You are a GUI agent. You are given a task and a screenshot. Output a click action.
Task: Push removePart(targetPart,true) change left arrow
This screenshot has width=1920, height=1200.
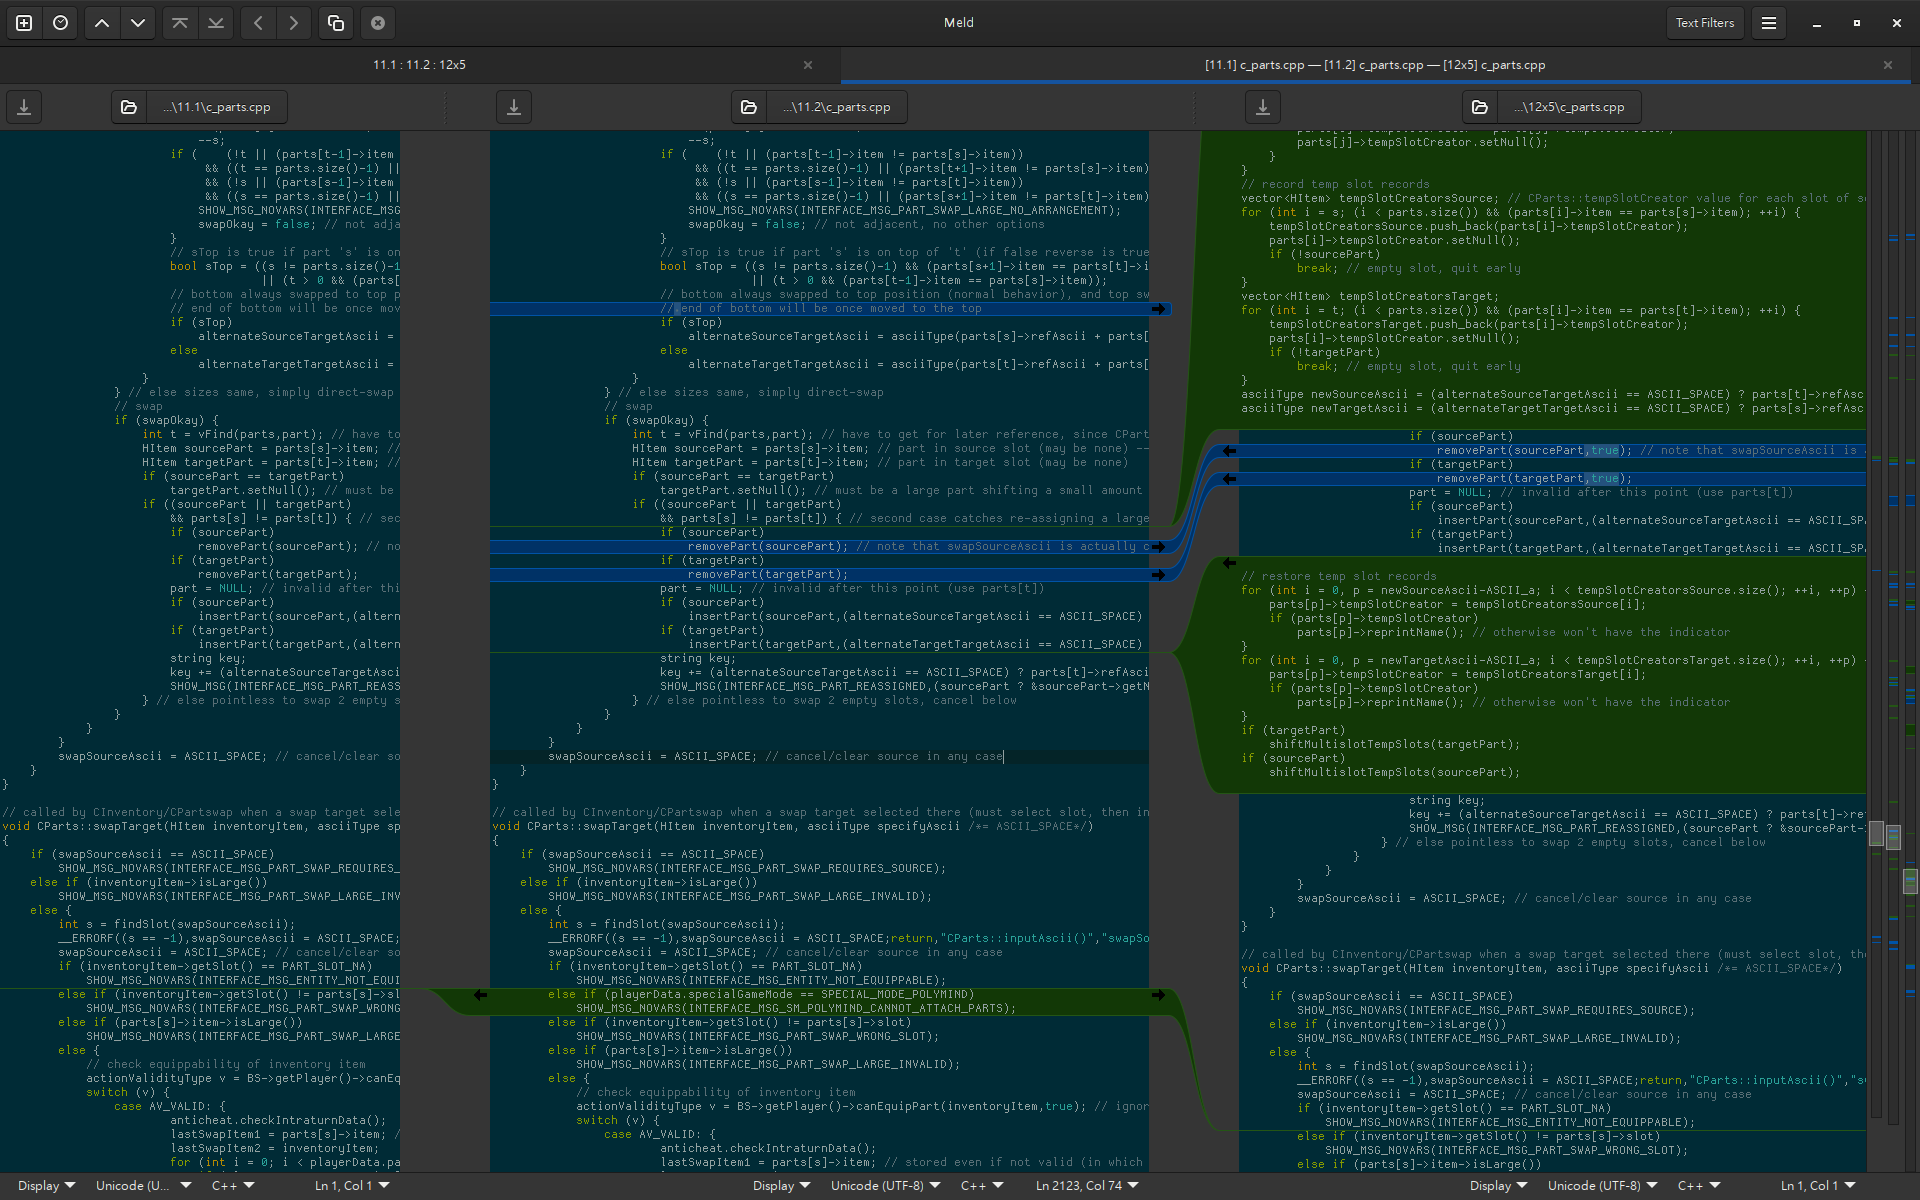click(x=1229, y=479)
